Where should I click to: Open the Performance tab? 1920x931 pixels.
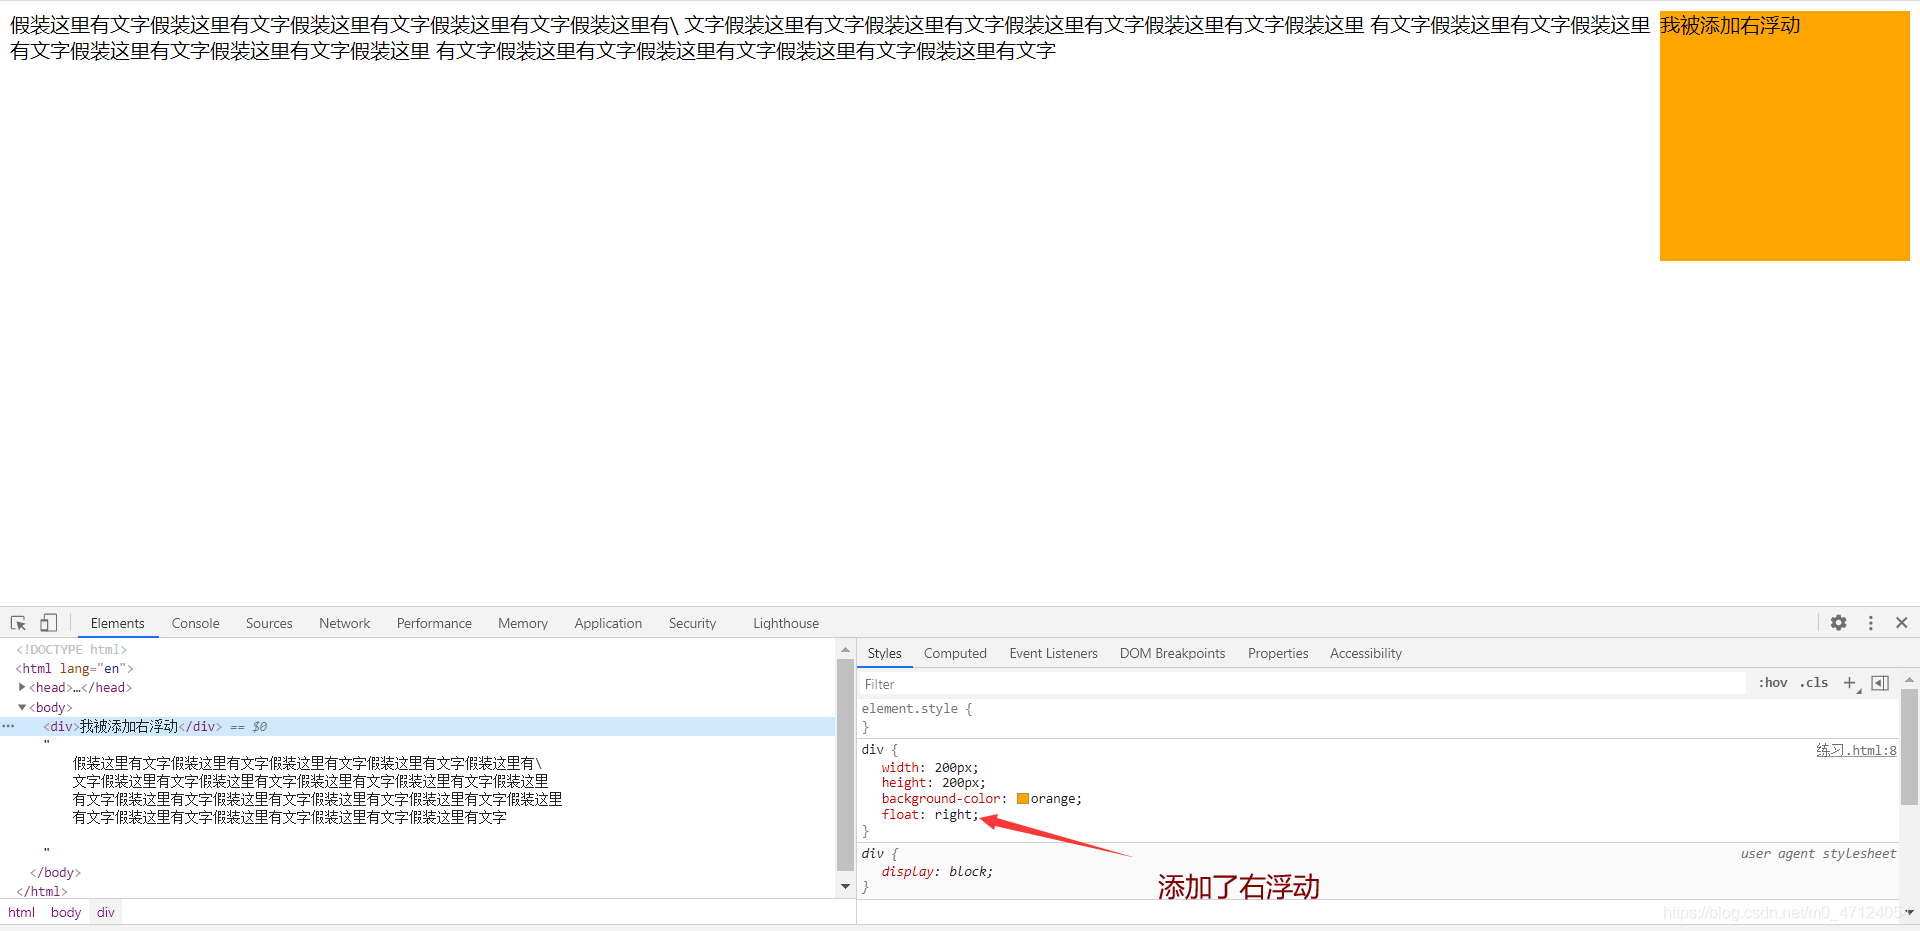(x=434, y=623)
